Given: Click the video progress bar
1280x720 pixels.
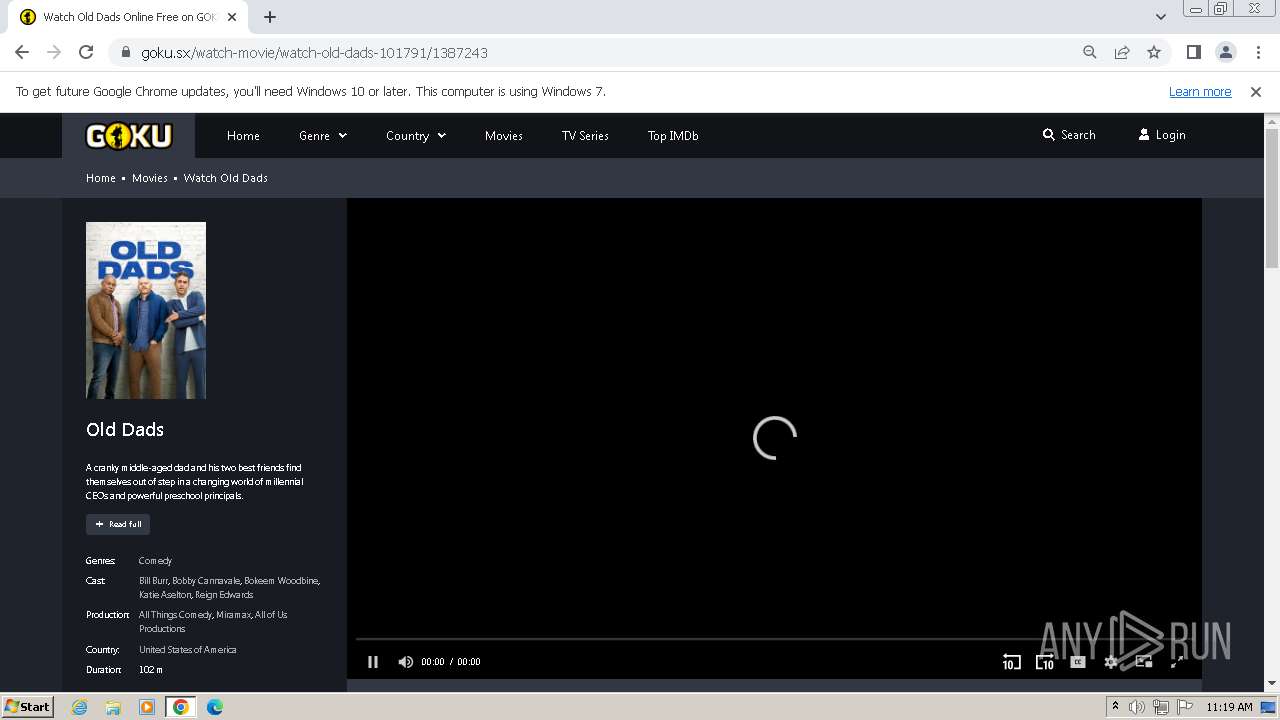Looking at the screenshot, I should (774, 638).
